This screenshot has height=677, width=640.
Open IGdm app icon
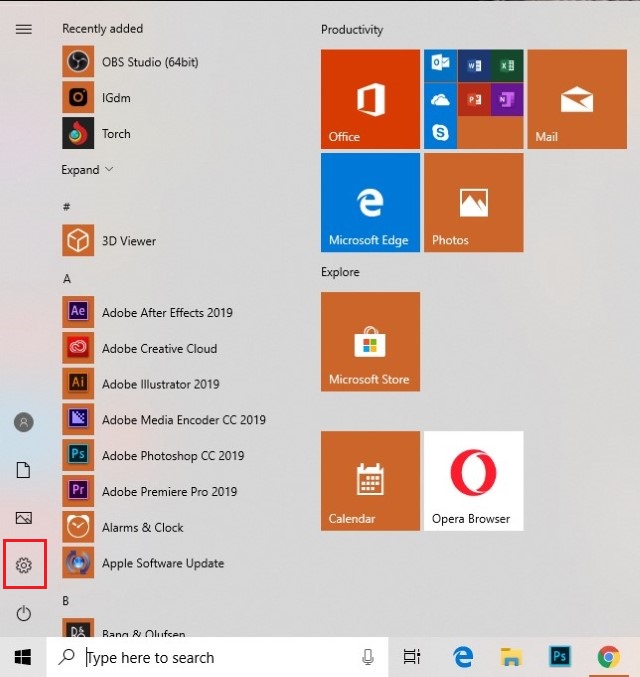point(78,98)
